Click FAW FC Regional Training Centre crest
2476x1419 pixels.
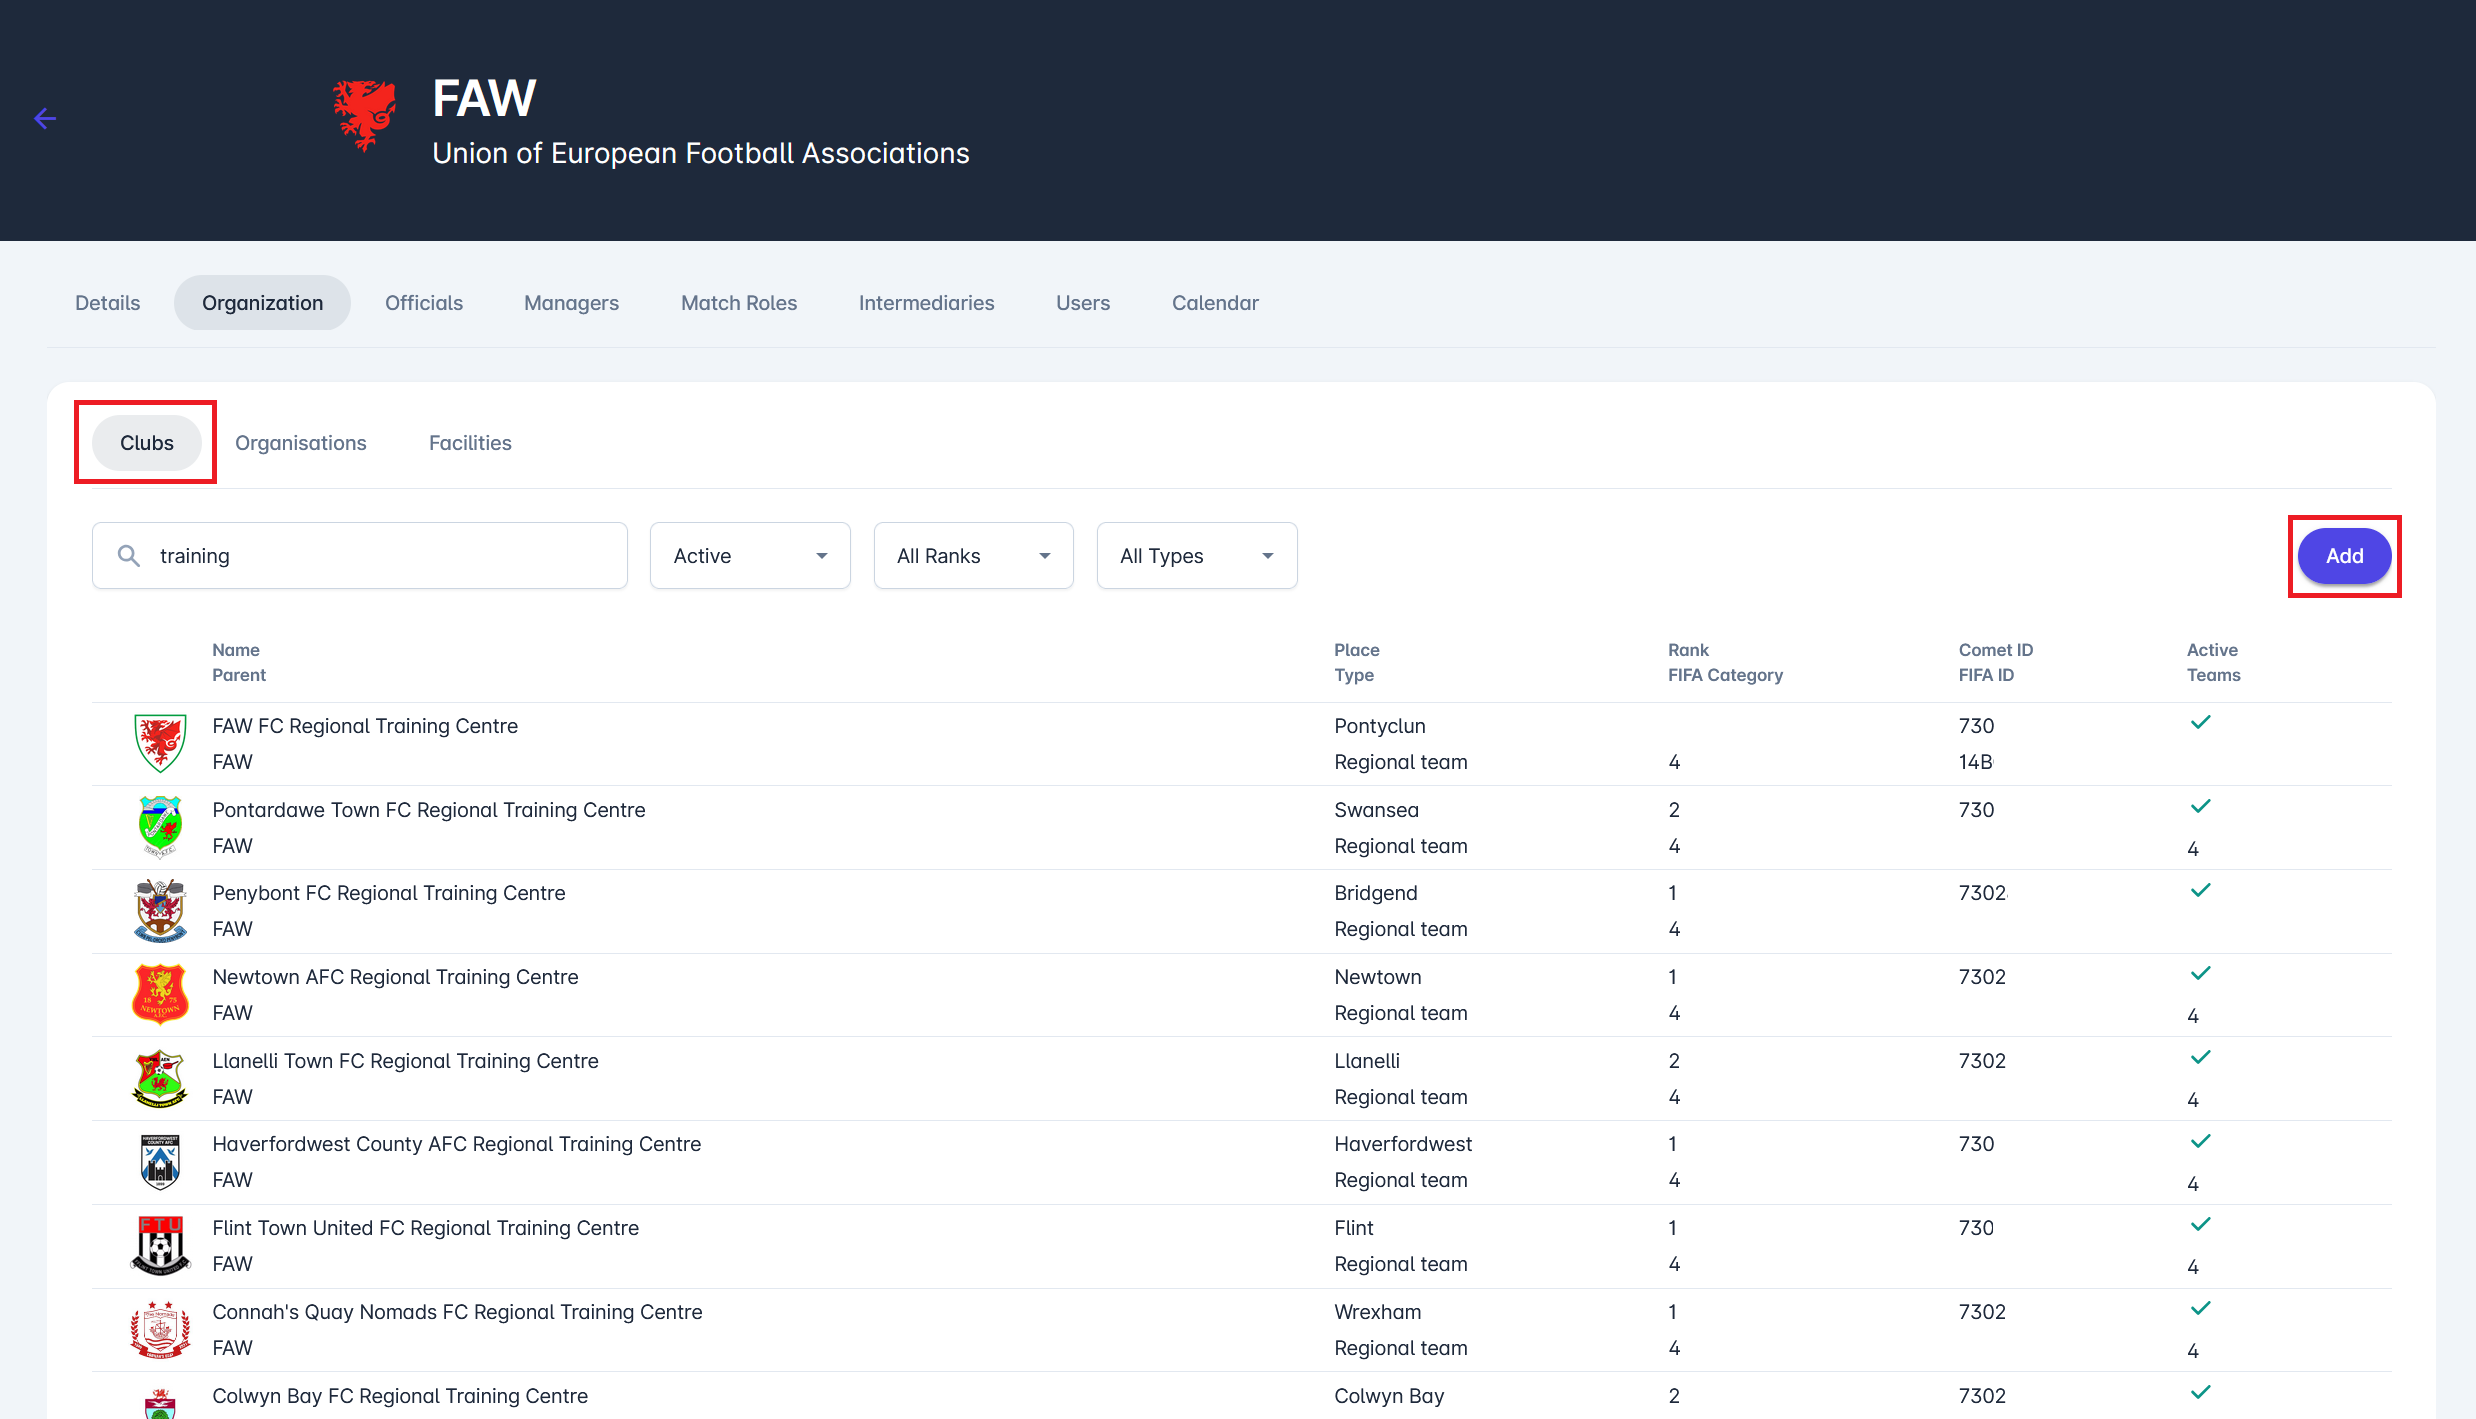pos(160,743)
